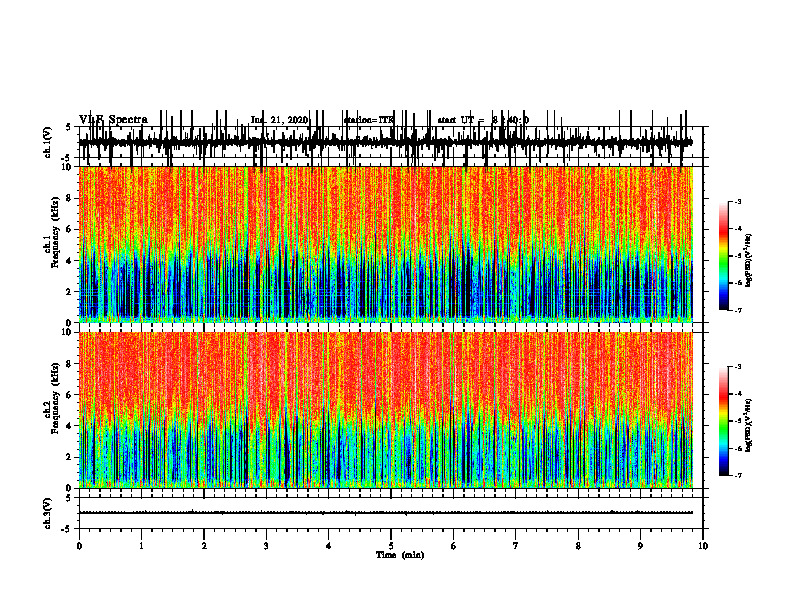Click the ch.1 spectrogram plot area
The height and width of the screenshot is (612, 792).
click(385, 244)
